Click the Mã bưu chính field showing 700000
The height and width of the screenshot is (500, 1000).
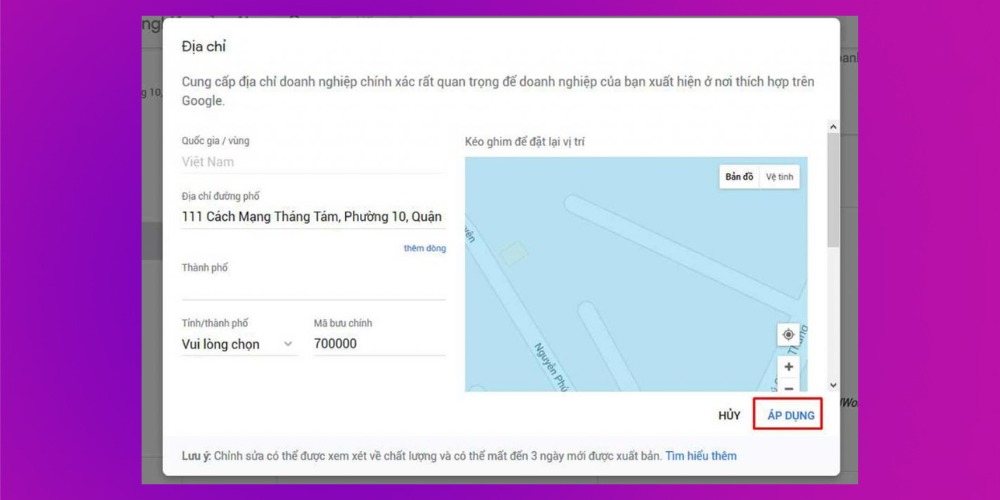[x=378, y=344]
